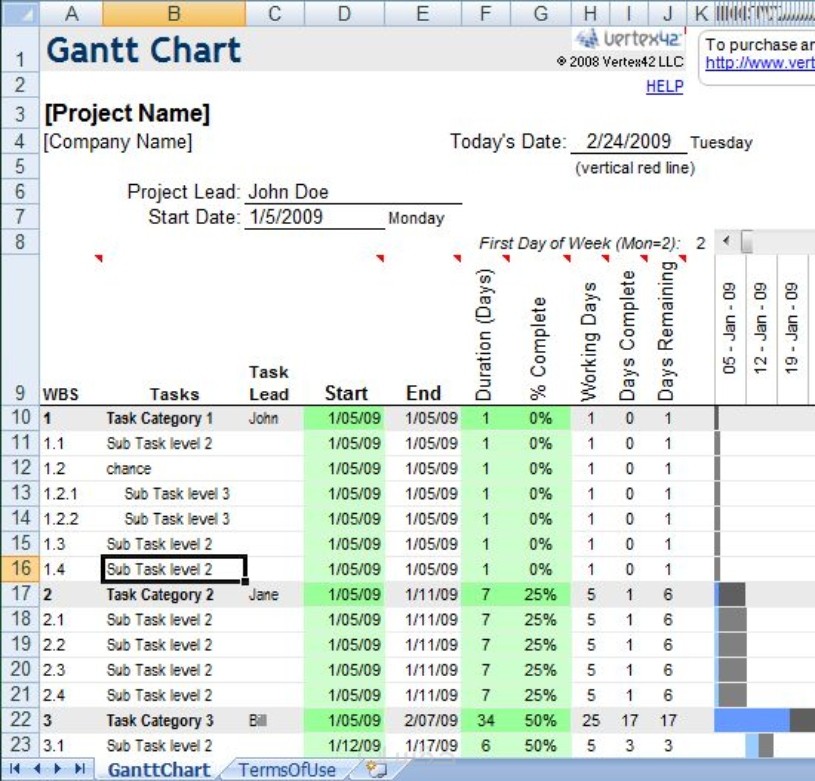Click the Vertex42 logo image
Viewport: 815px width, 781px height.
(x=629, y=39)
